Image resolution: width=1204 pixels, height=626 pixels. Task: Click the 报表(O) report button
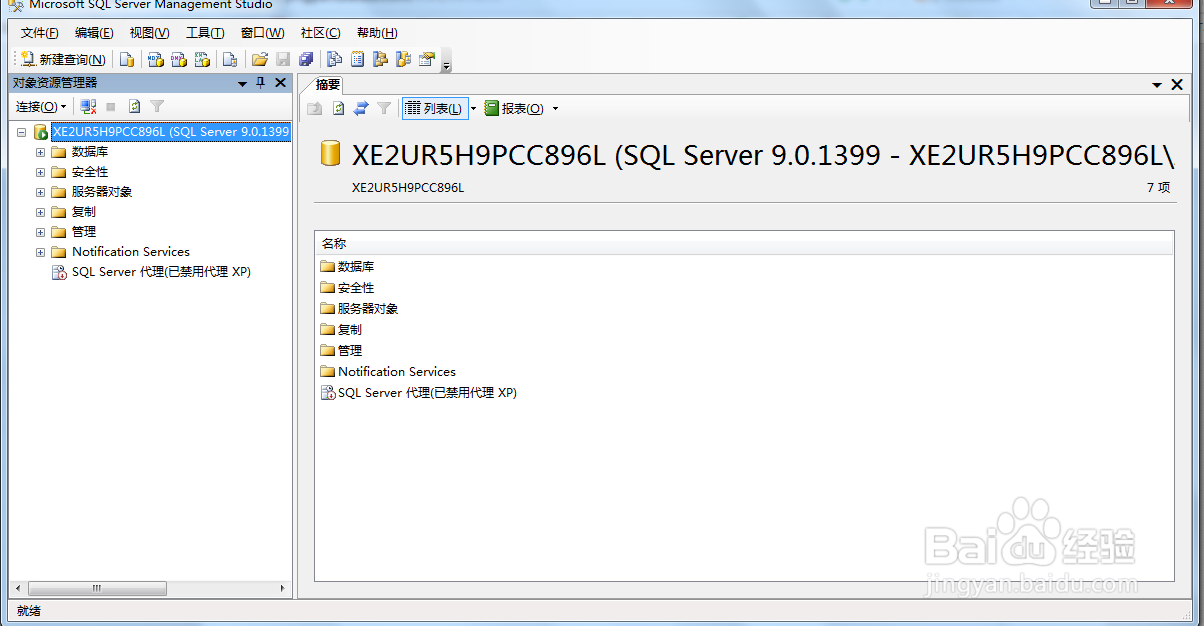click(x=514, y=108)
